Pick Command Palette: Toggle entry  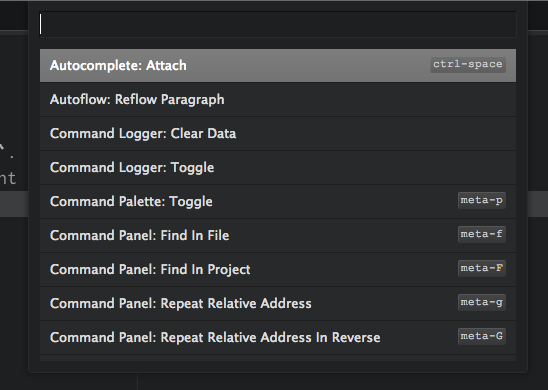pos(278,201)
